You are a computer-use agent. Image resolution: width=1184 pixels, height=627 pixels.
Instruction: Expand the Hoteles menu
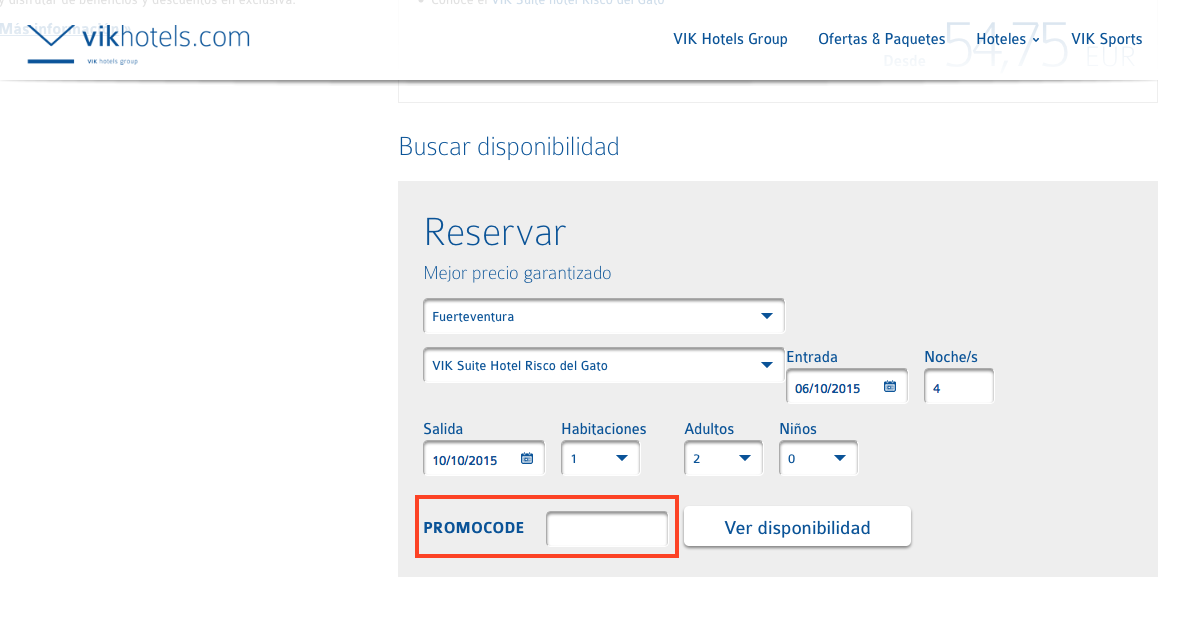[1008, 39]
